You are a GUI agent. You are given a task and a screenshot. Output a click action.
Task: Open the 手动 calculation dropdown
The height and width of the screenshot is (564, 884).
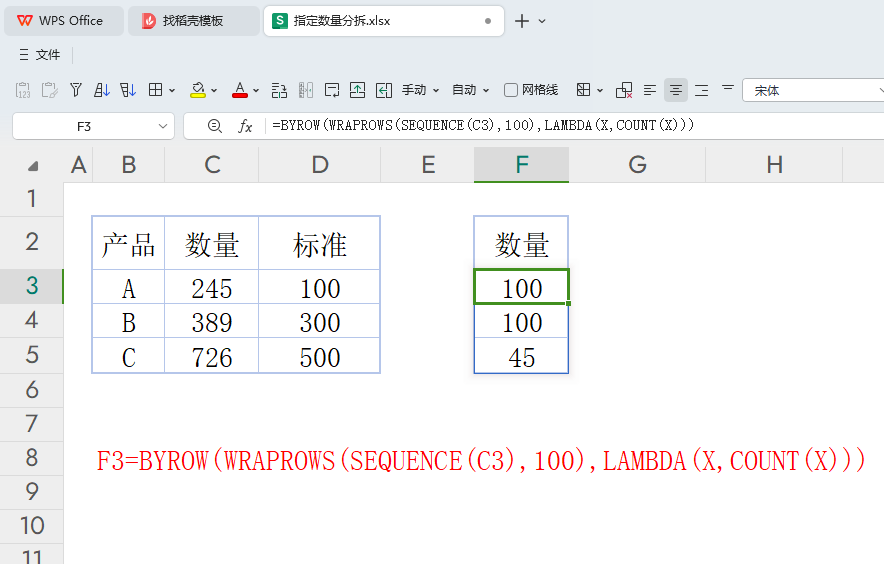pyautogui.click(x=421, y=90)
